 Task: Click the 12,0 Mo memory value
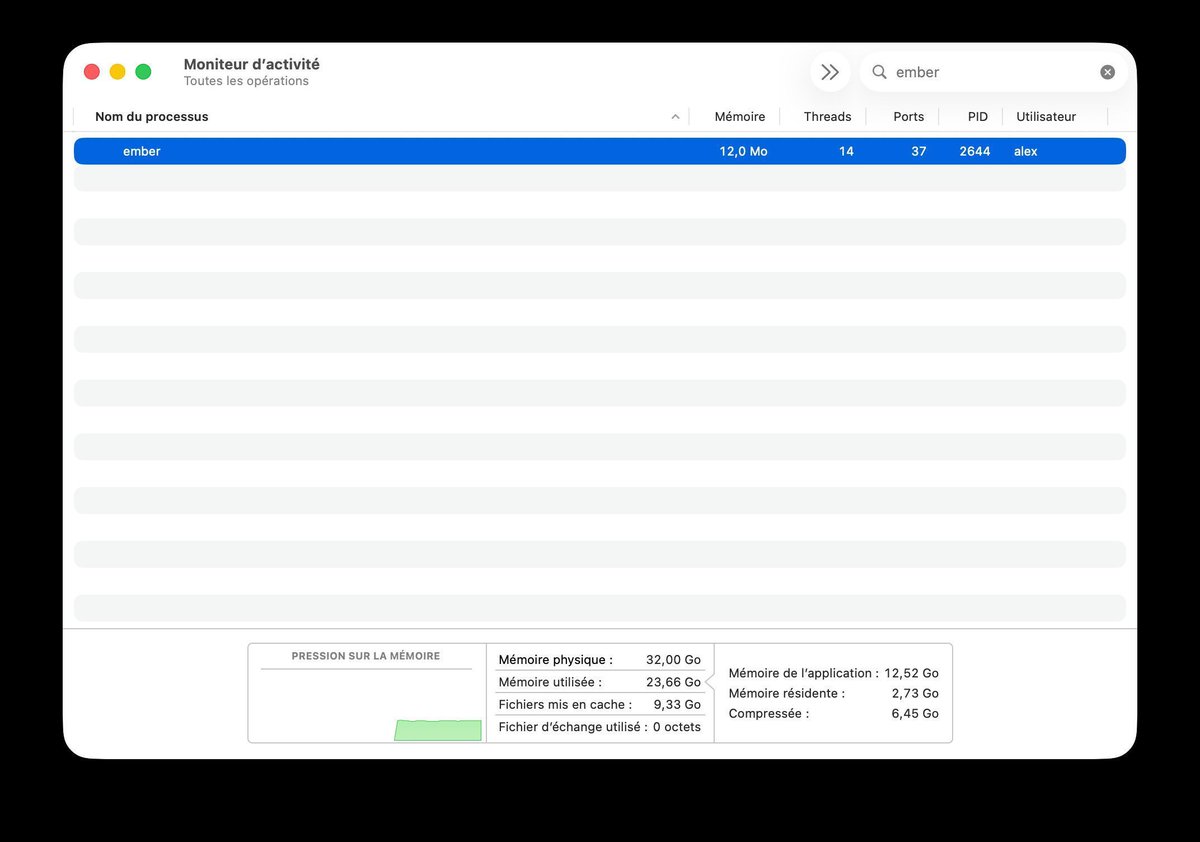coord(743,151)
